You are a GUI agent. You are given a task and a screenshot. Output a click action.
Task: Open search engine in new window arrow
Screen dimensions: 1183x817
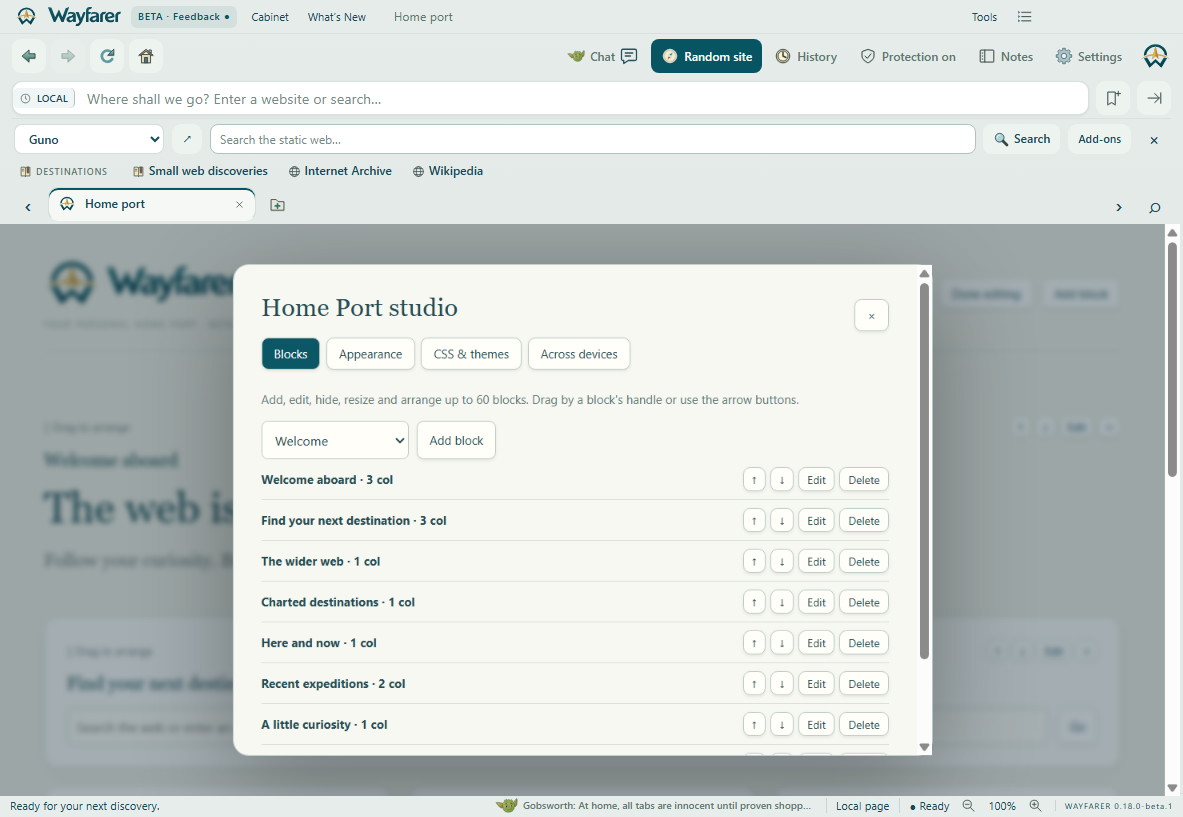click(187, 139)
